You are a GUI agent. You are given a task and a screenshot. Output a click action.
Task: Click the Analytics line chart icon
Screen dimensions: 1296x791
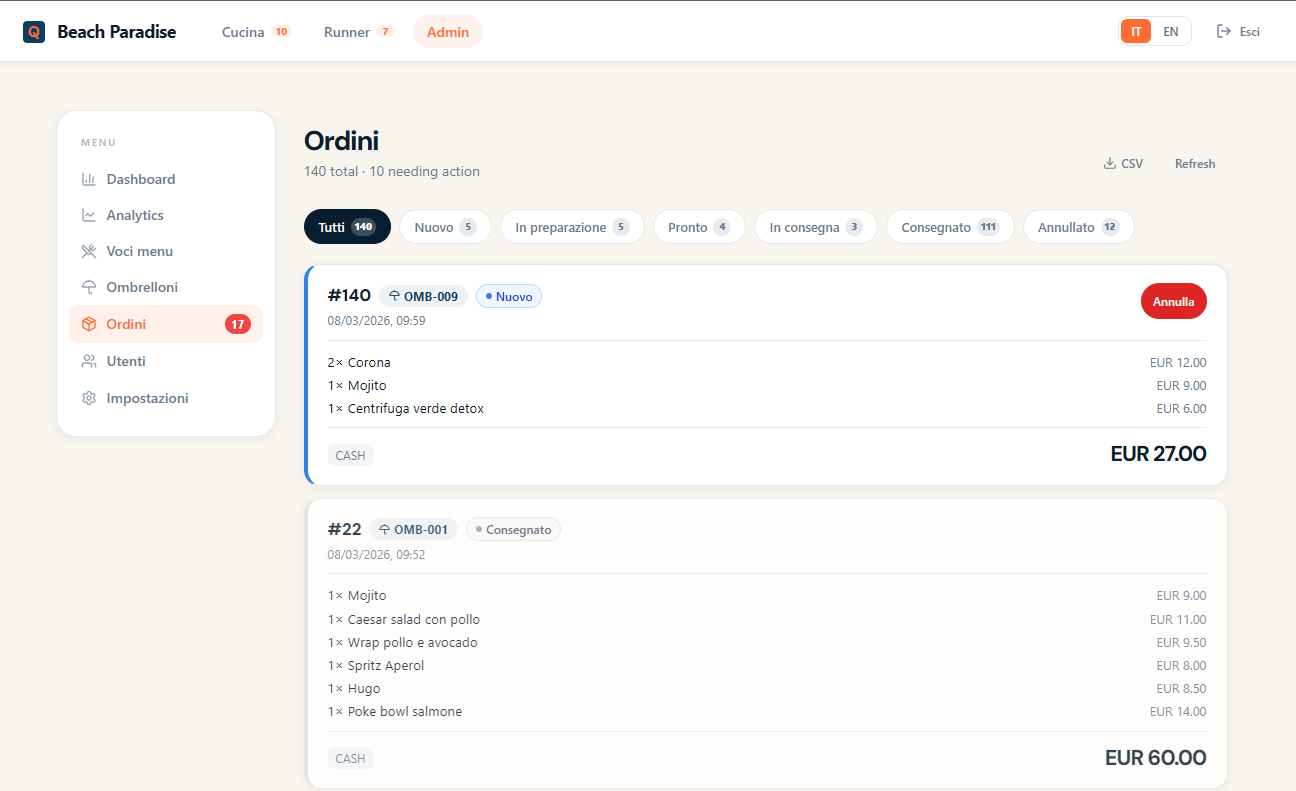tap(89, 215)
